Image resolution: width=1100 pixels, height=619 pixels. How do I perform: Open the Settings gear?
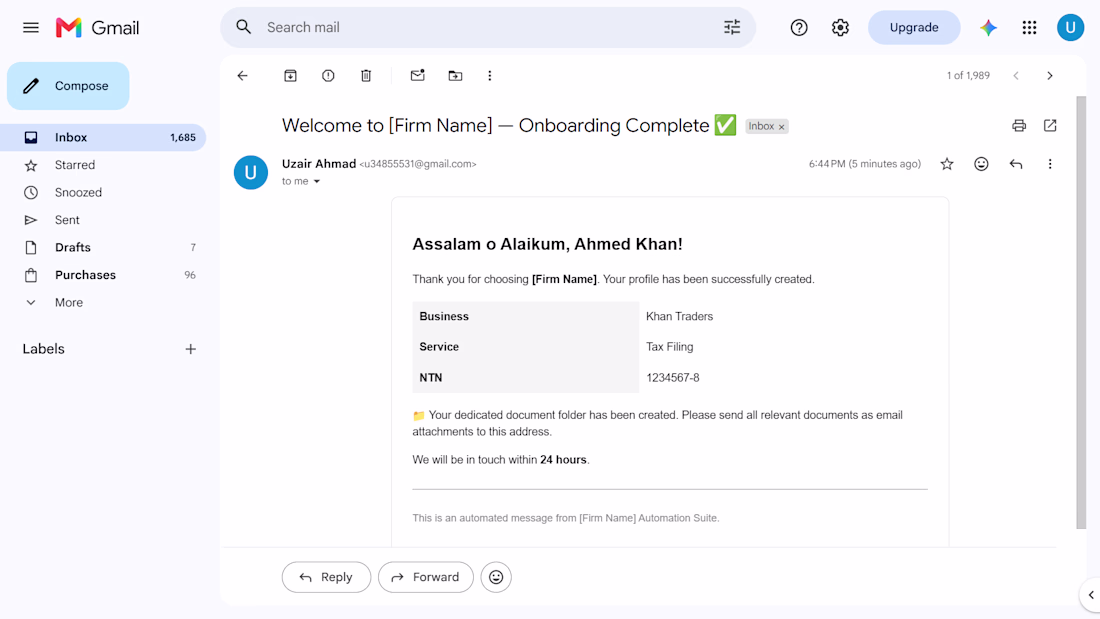tap(840, 27)
